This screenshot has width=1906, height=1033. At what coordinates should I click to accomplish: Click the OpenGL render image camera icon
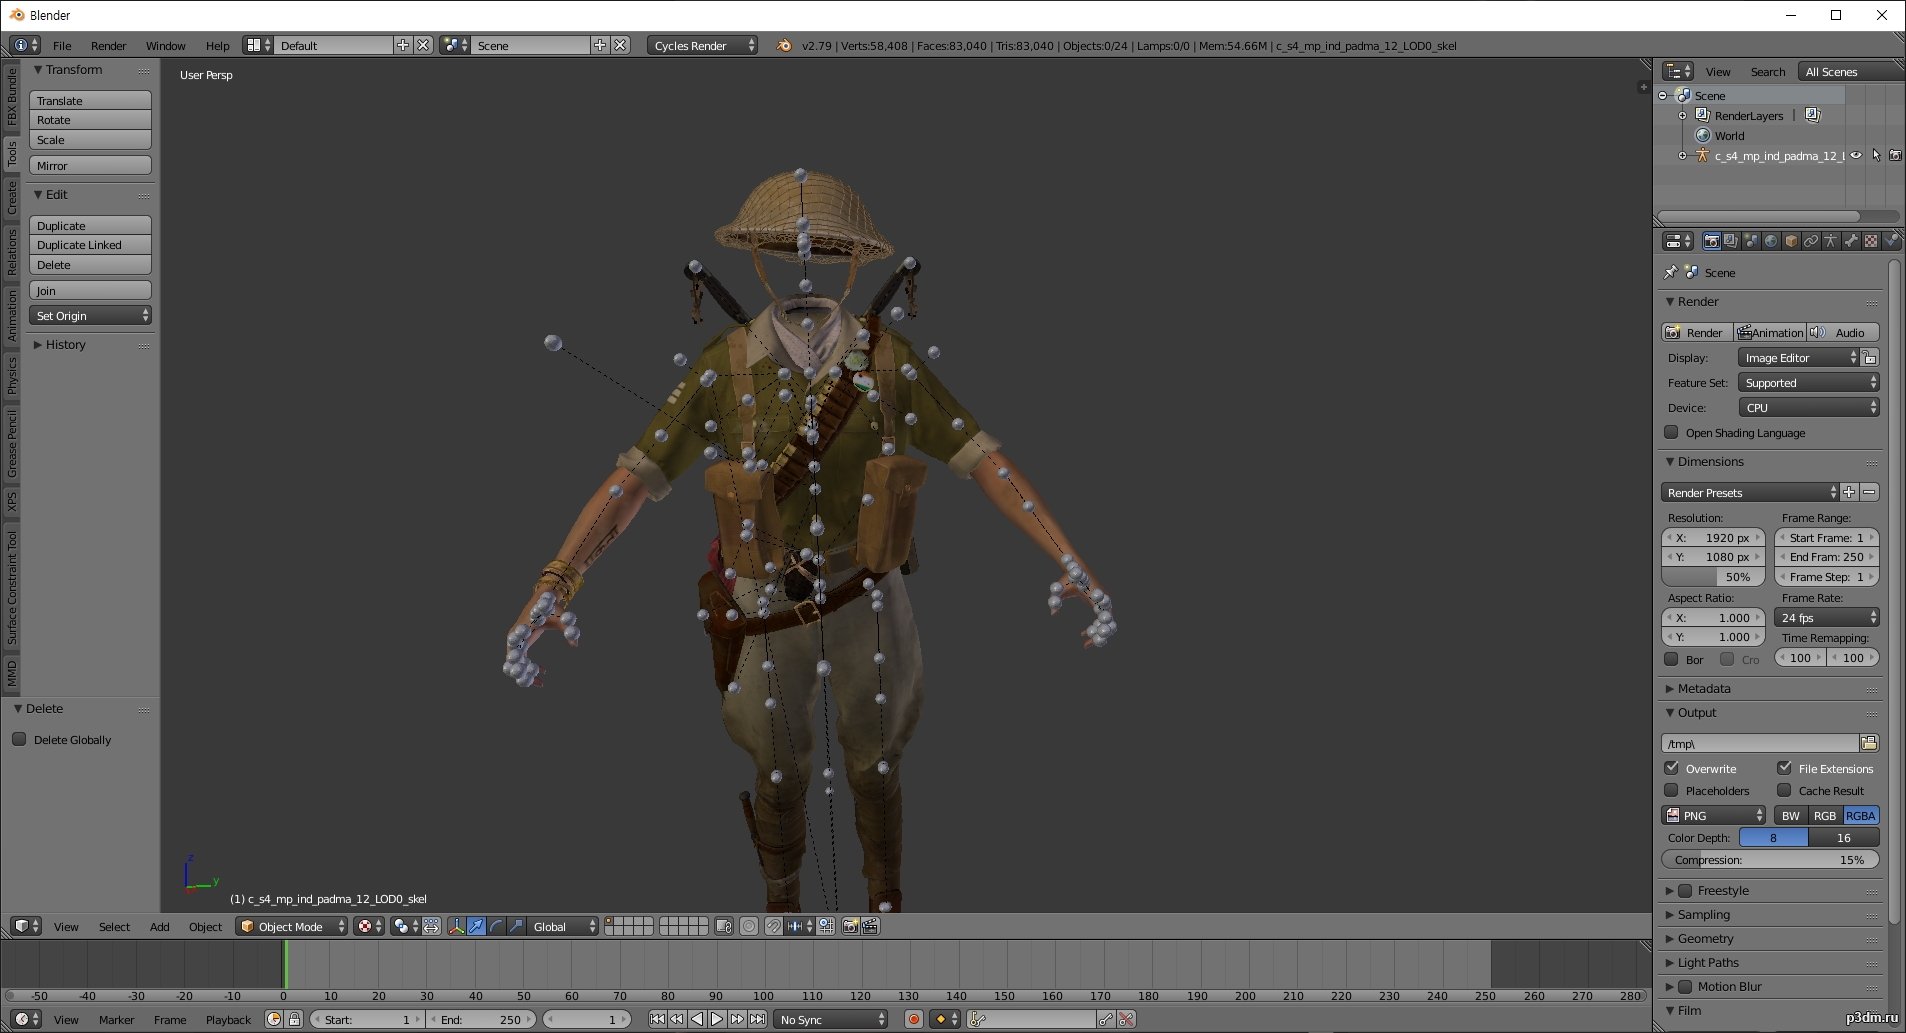click(x=850, y=926)
